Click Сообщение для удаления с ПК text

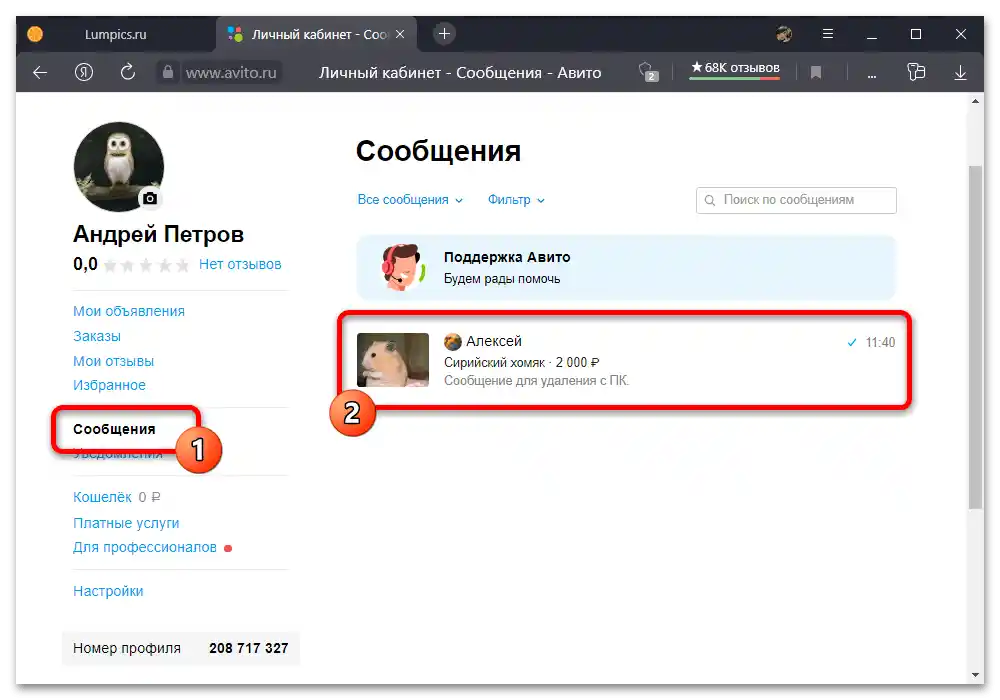[536, 381]
